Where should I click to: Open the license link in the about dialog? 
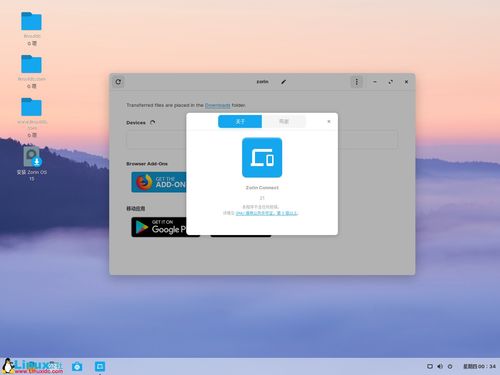click(x=267, y=213)
